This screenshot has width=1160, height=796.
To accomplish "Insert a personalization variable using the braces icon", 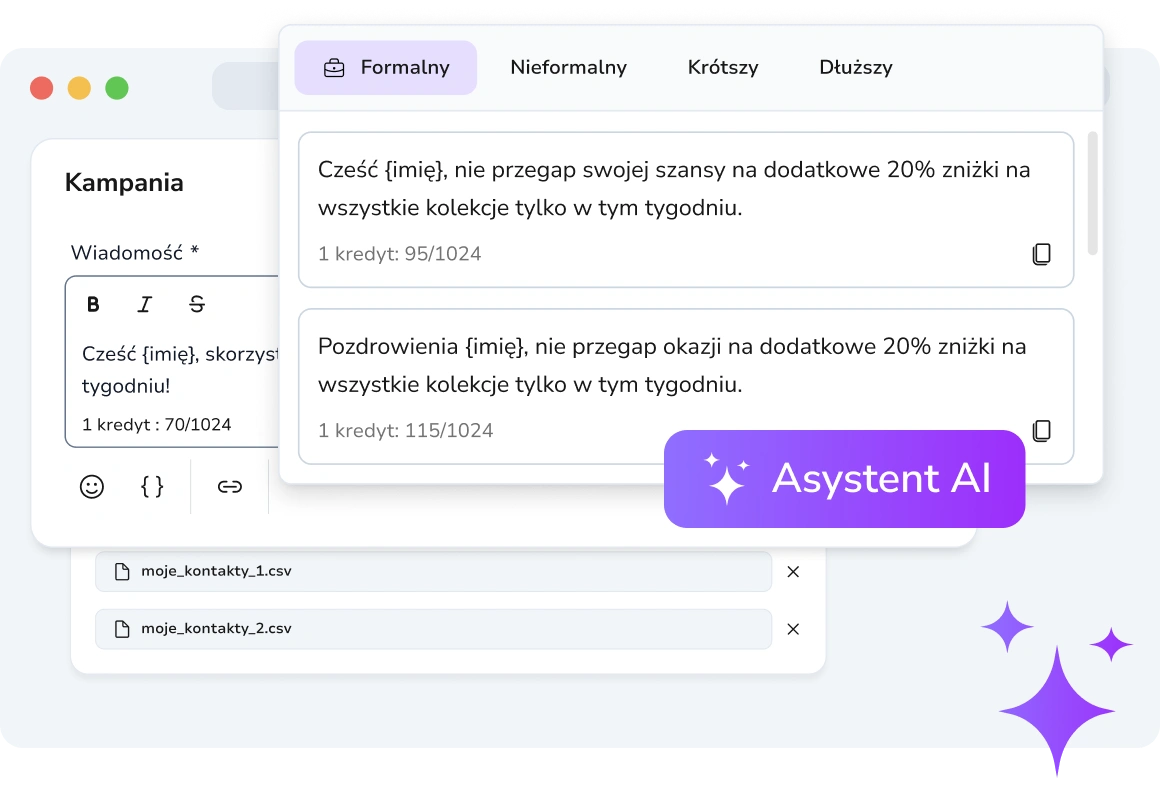I will [152, 487].
